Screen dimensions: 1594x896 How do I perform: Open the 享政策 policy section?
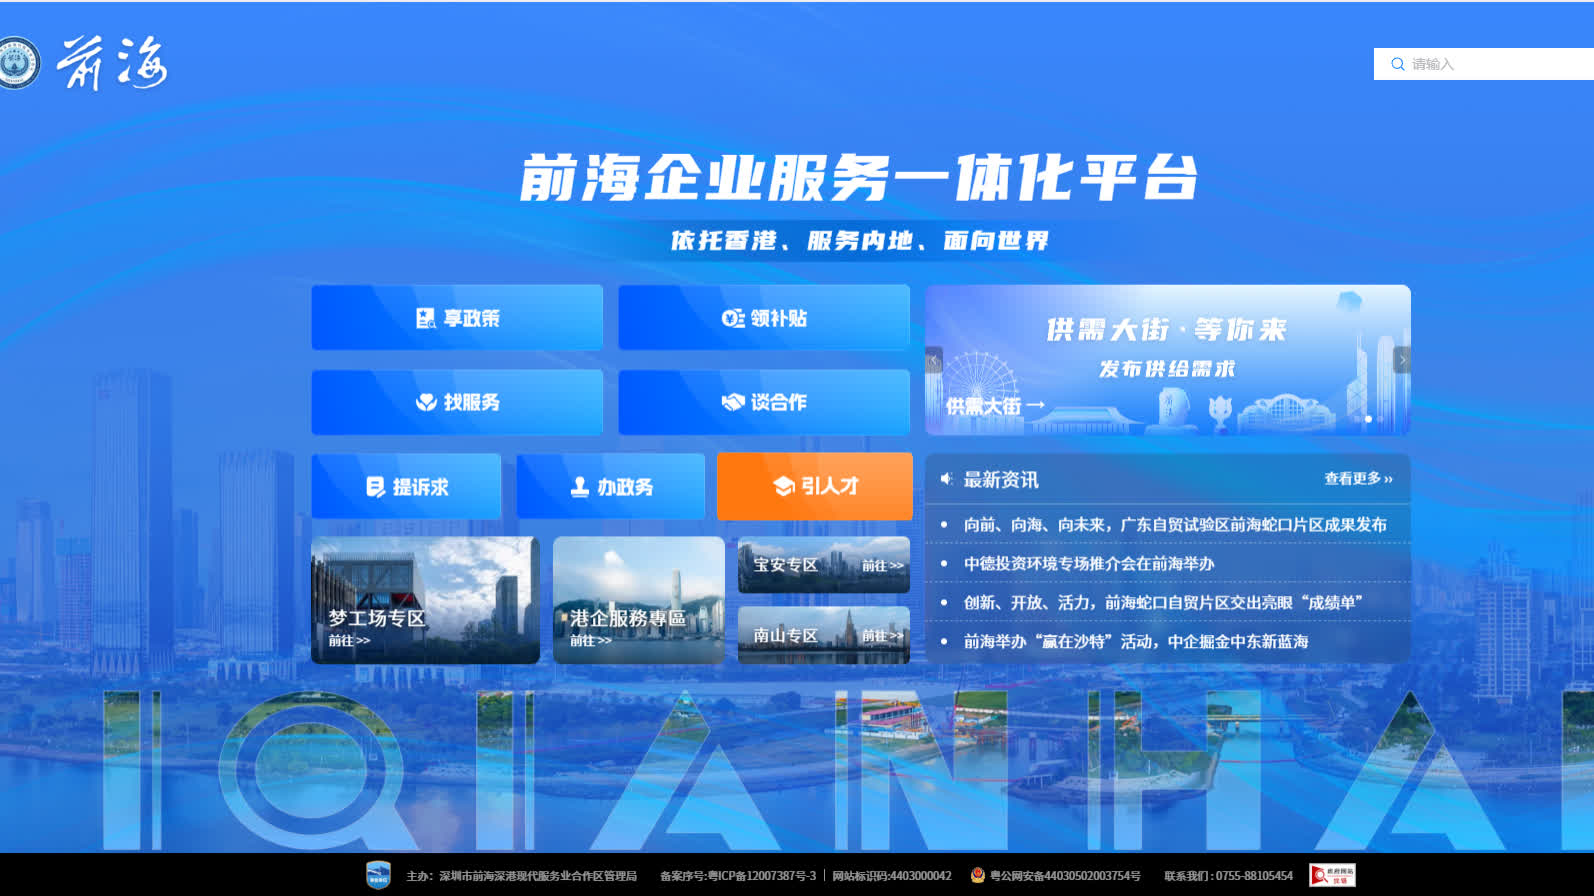click(x=457, y=318)
